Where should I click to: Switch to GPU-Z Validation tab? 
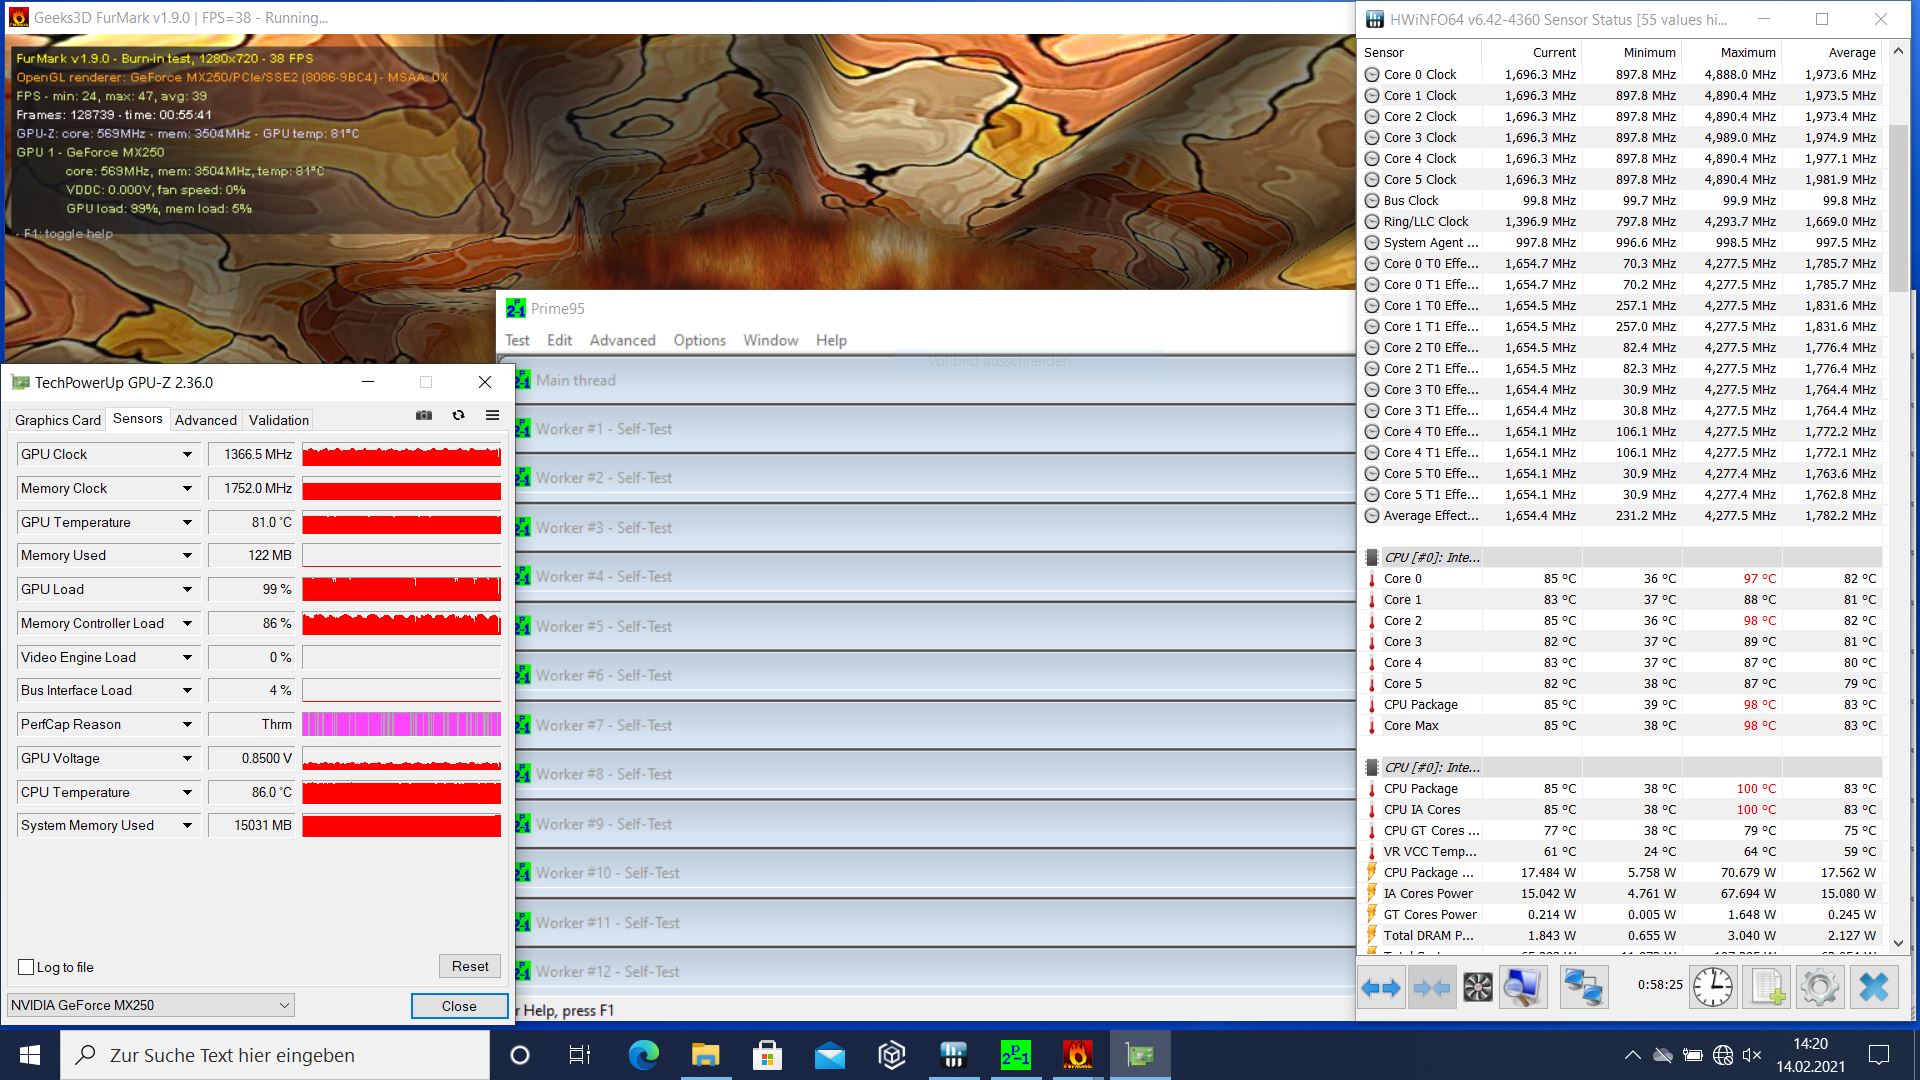click(x=278, y=420)
